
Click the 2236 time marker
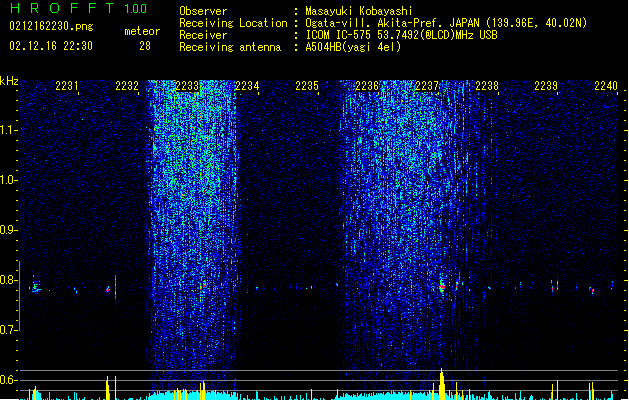click(367, 86)
